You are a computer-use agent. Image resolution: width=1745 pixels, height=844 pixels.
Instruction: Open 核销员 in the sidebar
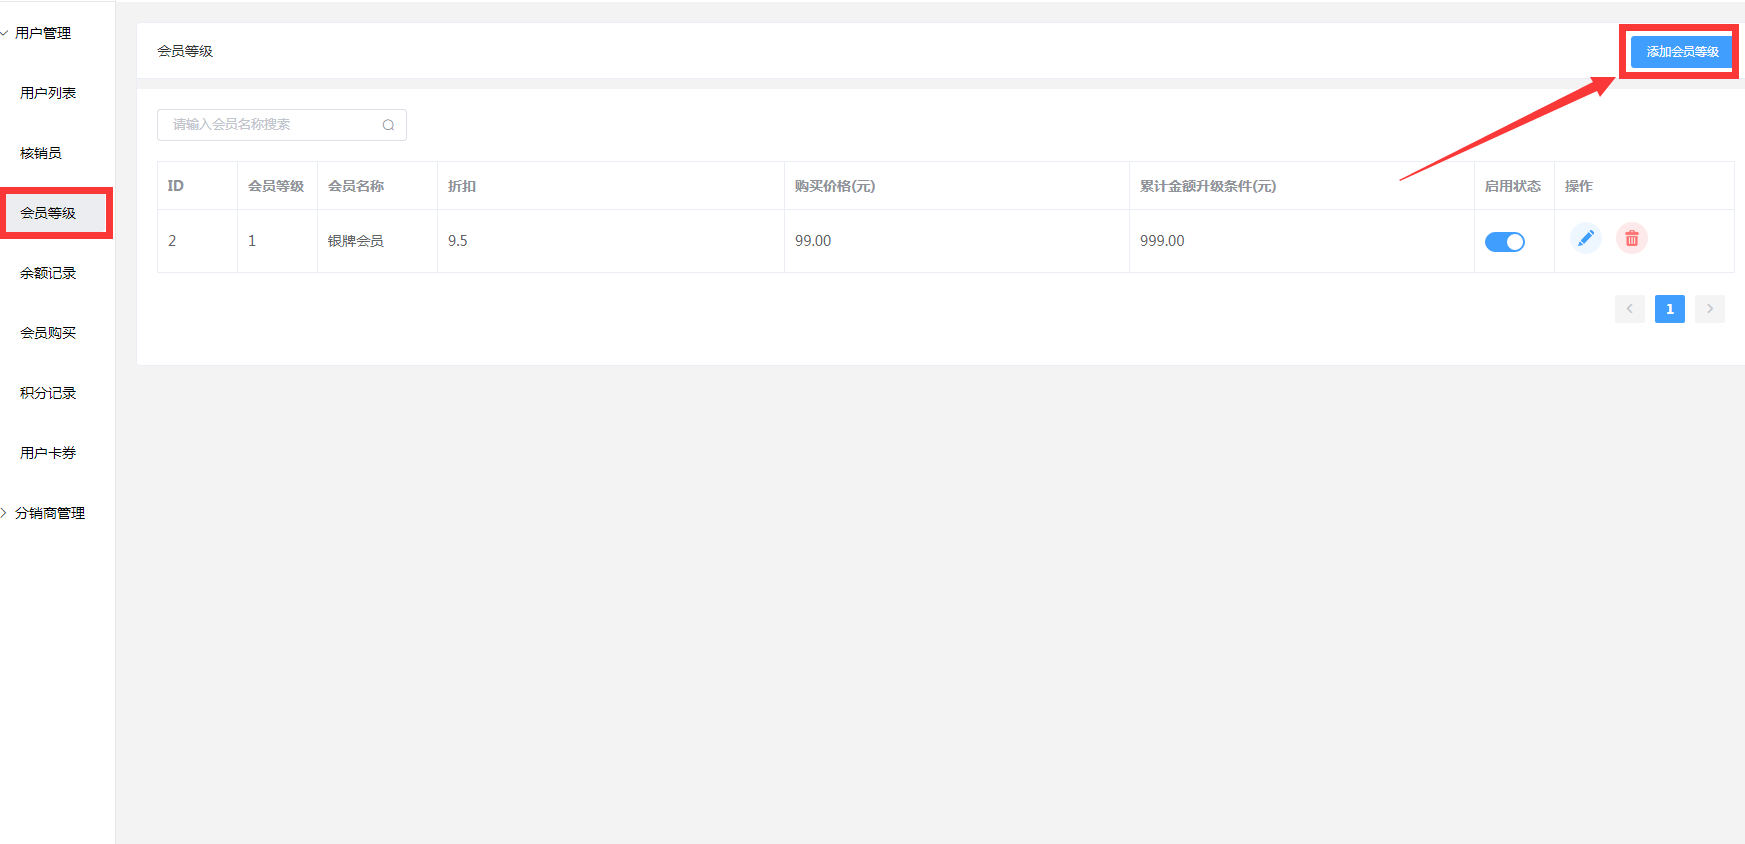41,153
